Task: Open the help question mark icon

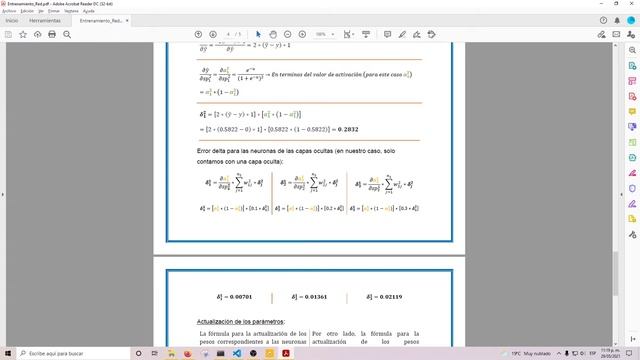Action: tap(603, 20)
